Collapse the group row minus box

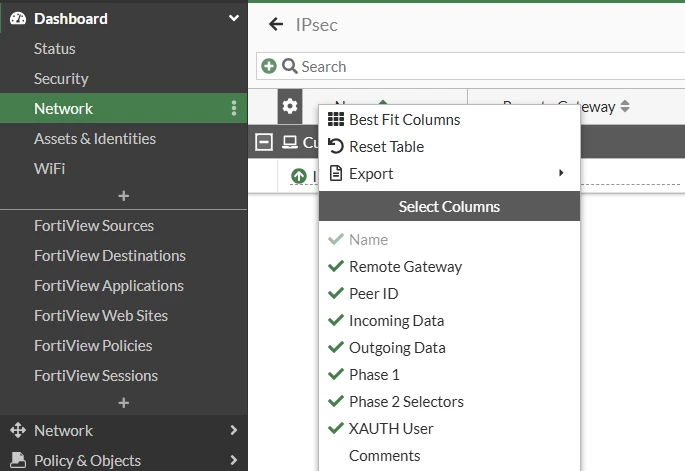[264, 142]
